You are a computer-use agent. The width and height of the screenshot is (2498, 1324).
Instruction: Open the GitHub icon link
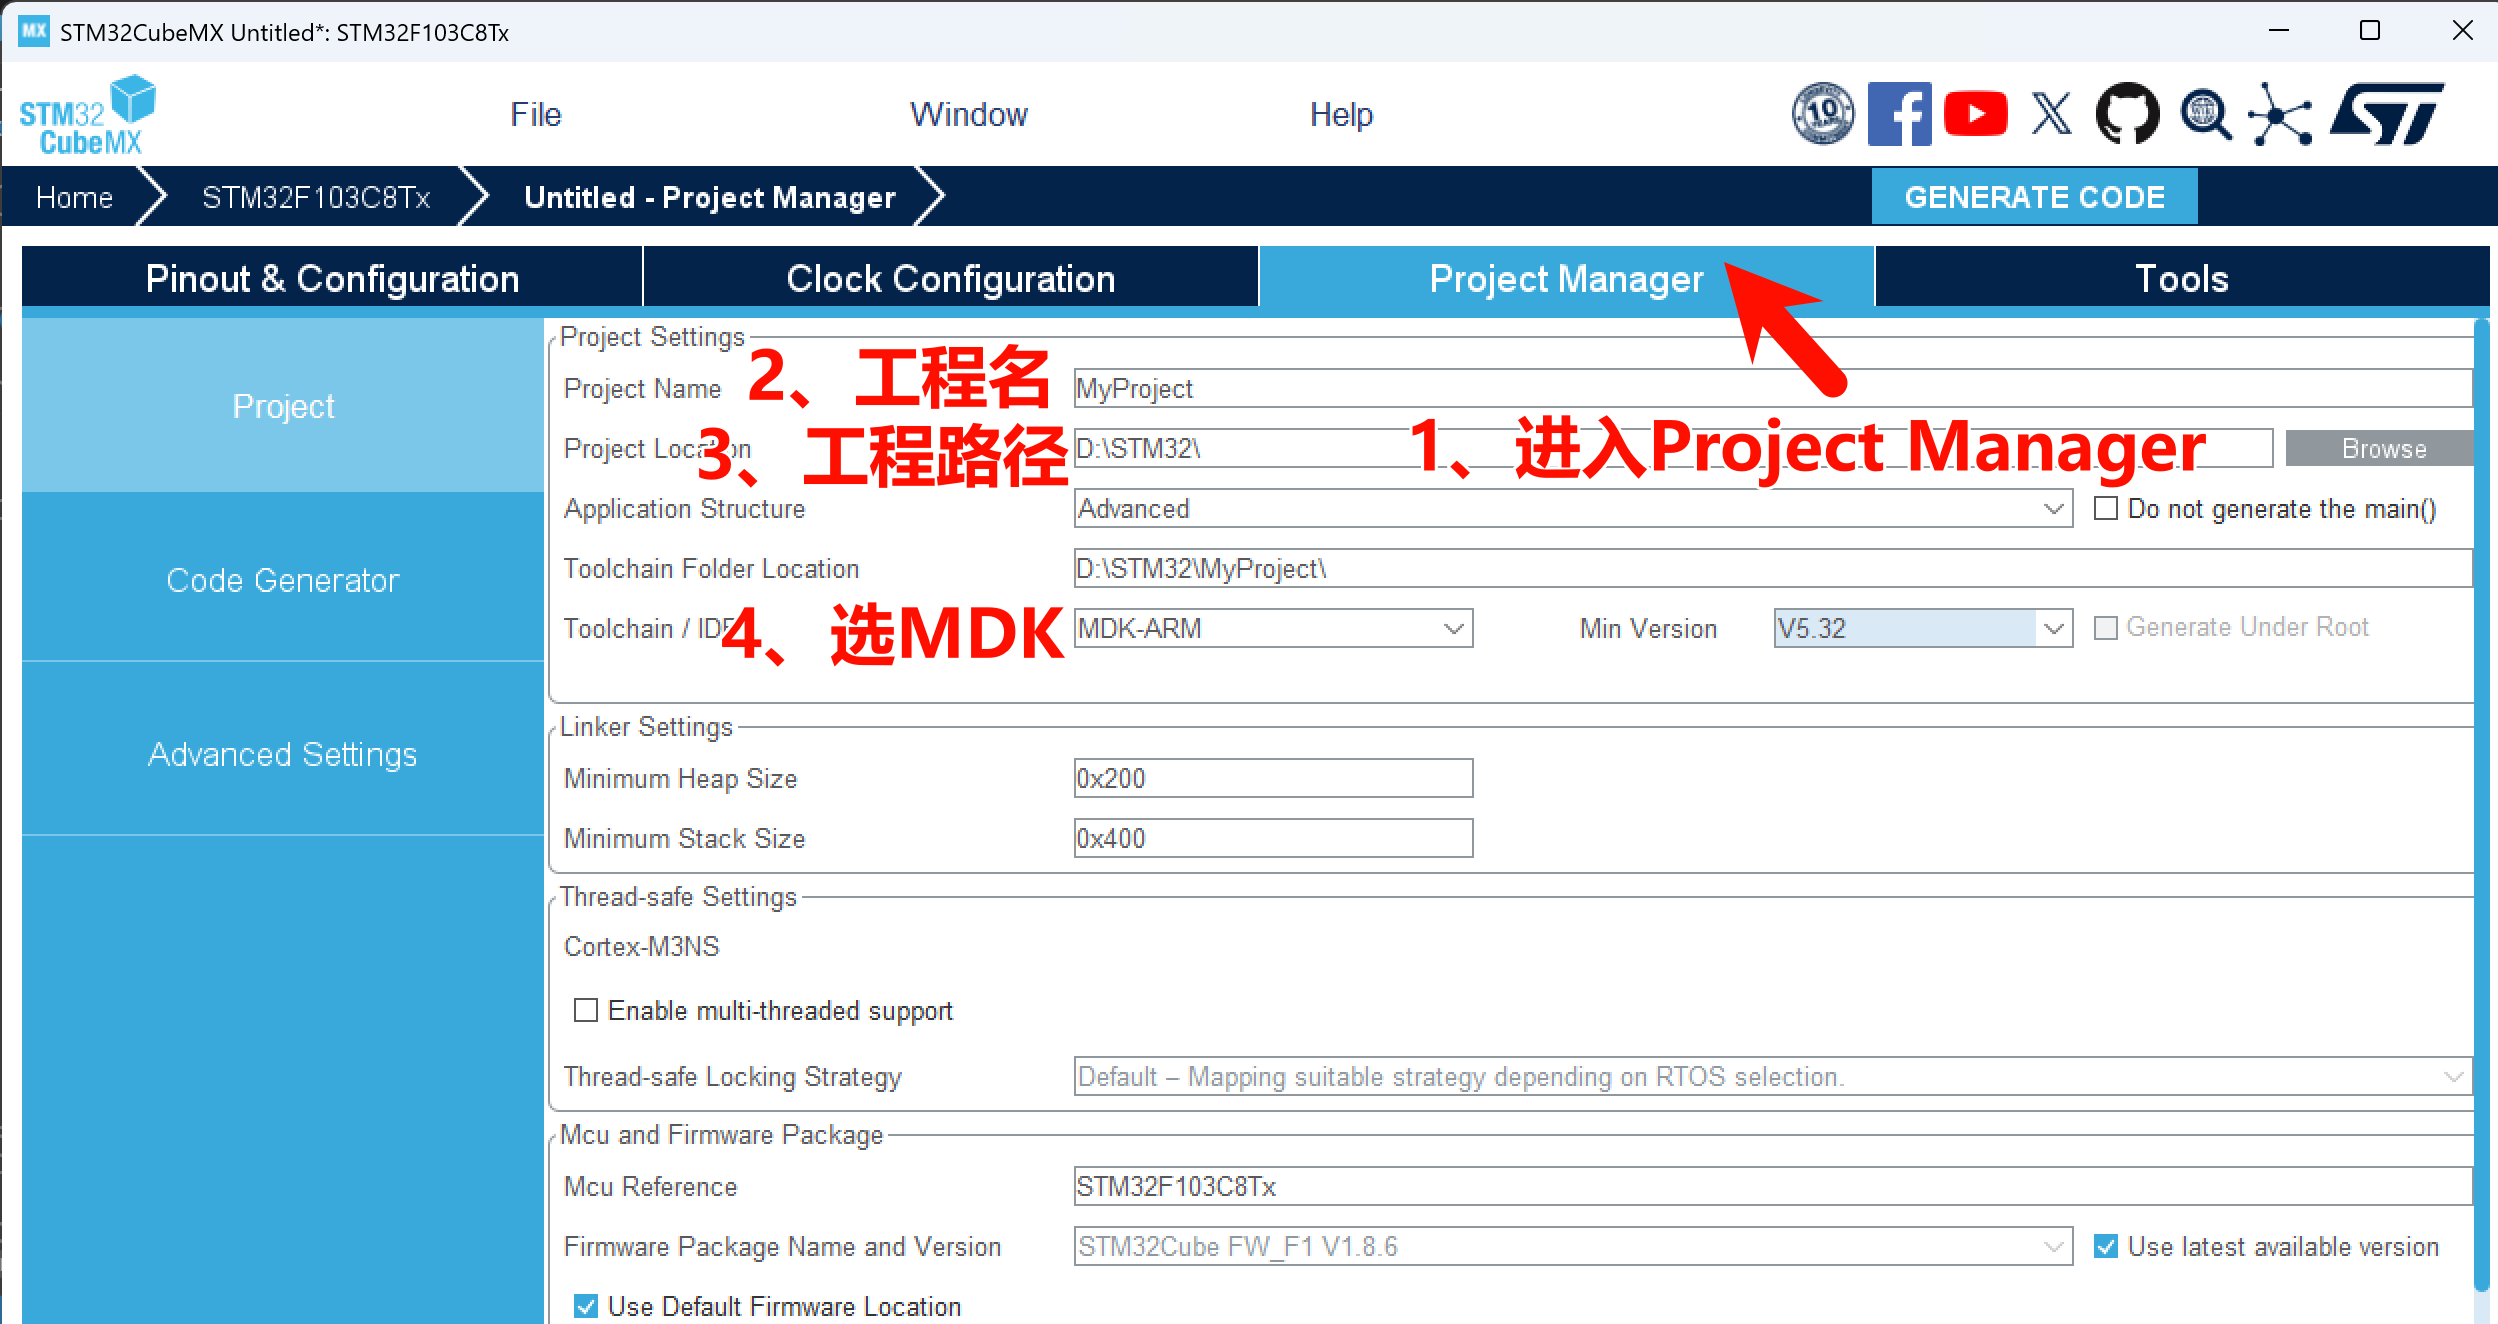tap(2127, 114)
